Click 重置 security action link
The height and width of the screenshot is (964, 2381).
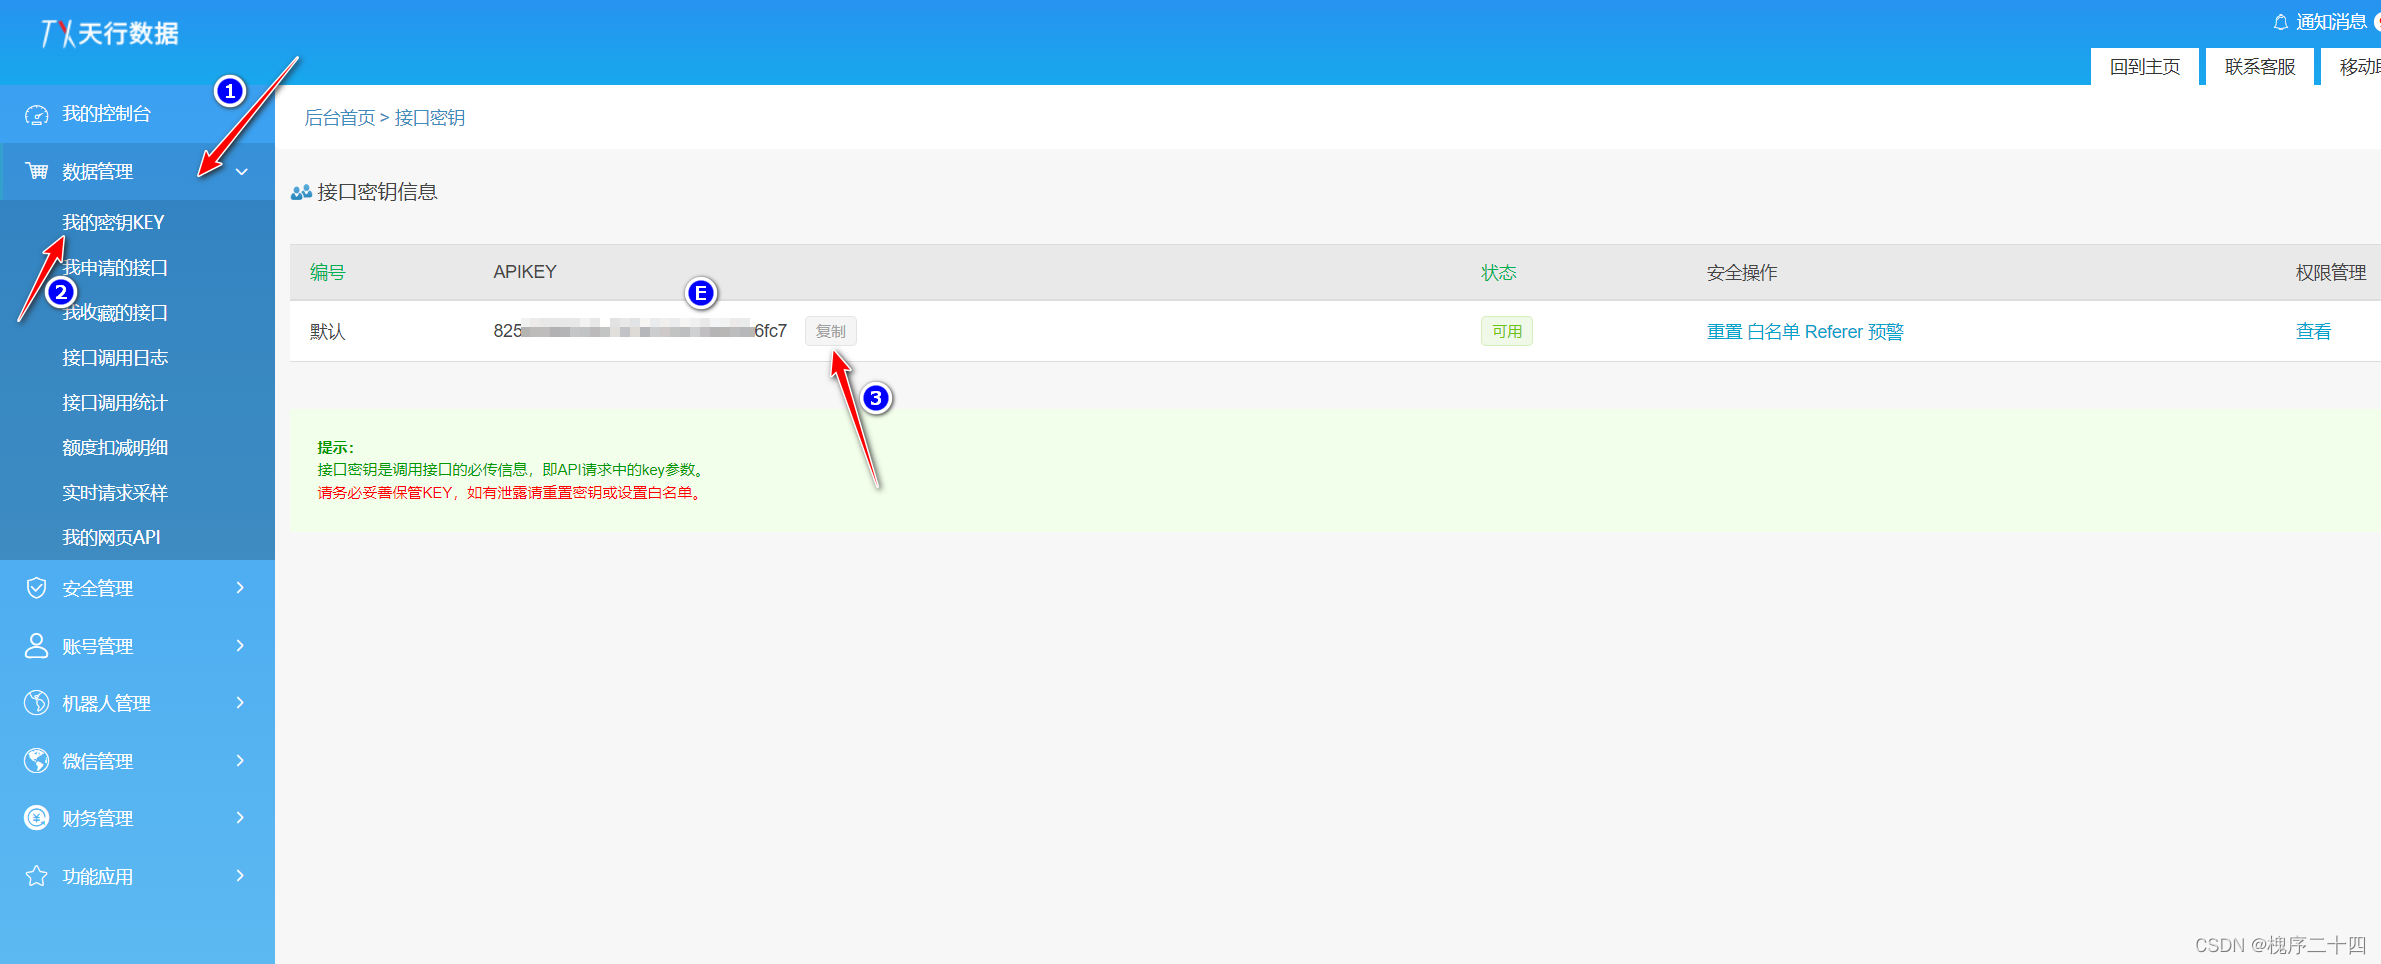[x=1724, y=332]
